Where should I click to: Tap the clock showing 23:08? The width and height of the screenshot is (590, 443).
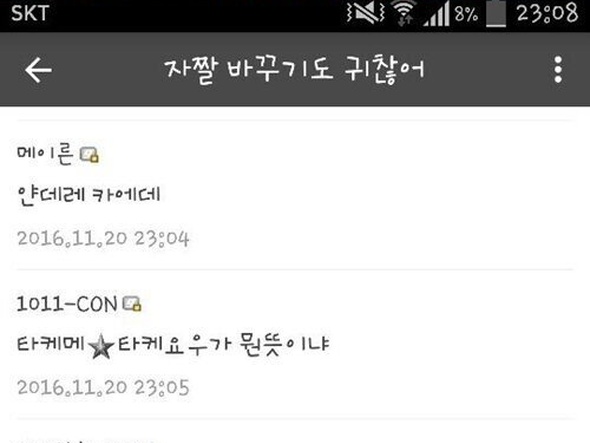(x=547, y=13)
